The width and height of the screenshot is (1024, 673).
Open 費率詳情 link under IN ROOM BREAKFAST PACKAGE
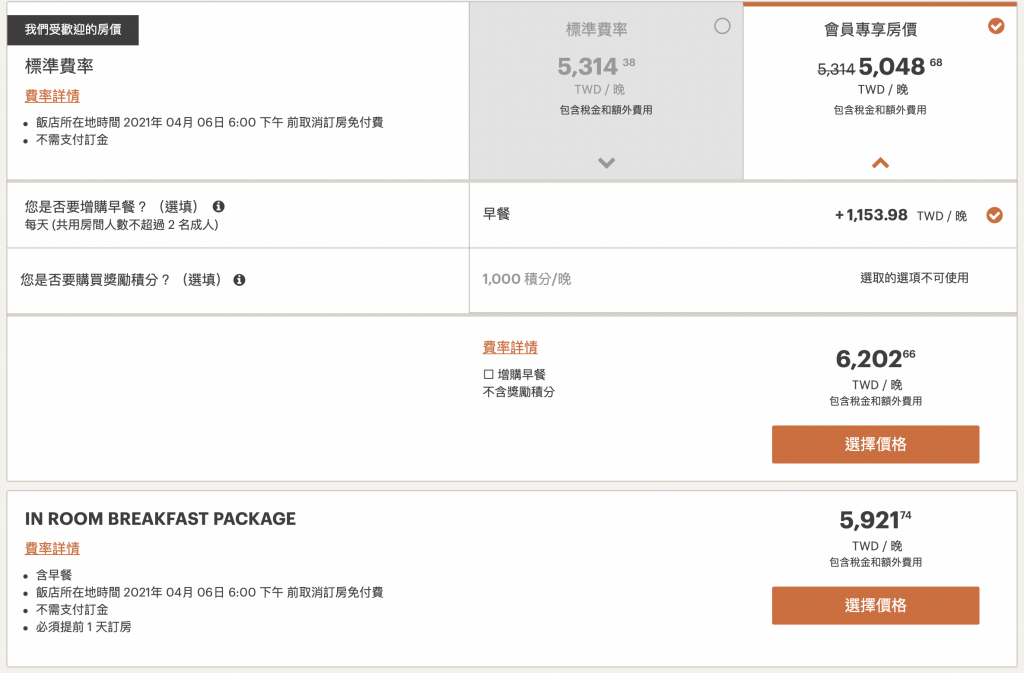[x=52, y=548]
